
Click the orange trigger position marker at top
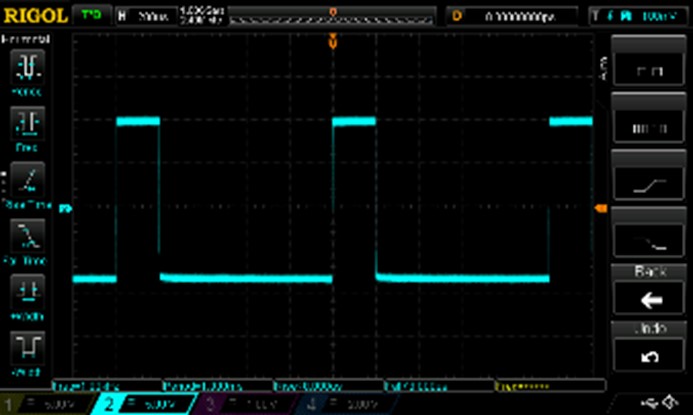[x=332, y=42]
